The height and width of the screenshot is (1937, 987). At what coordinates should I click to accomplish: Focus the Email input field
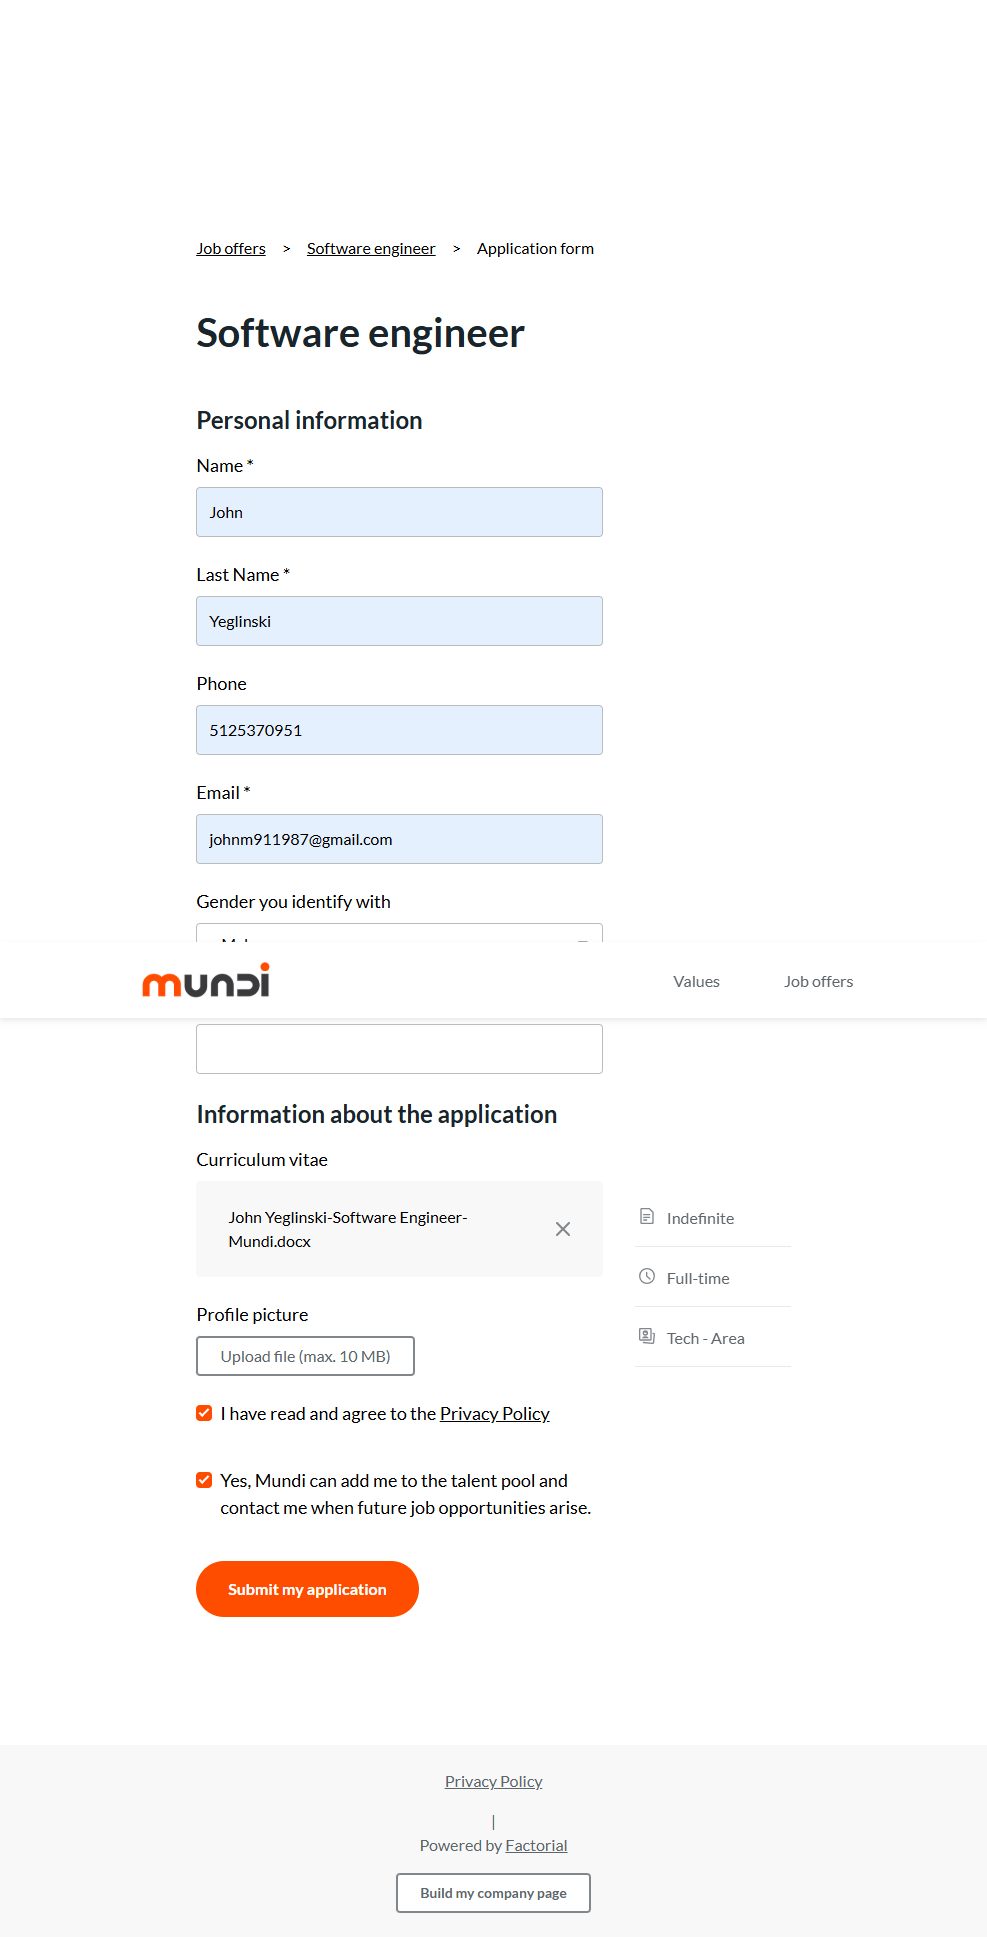[399, 839]
